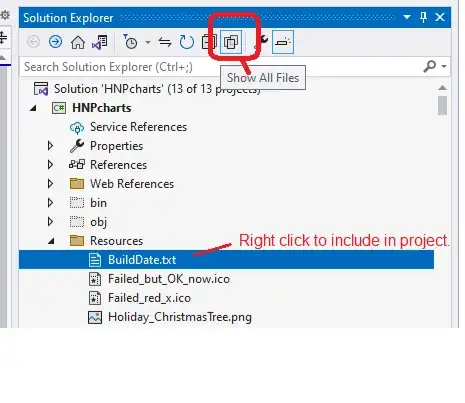Open Properties wrench icon in toolbar
The image size is (465, 403).
pos(262,42)
